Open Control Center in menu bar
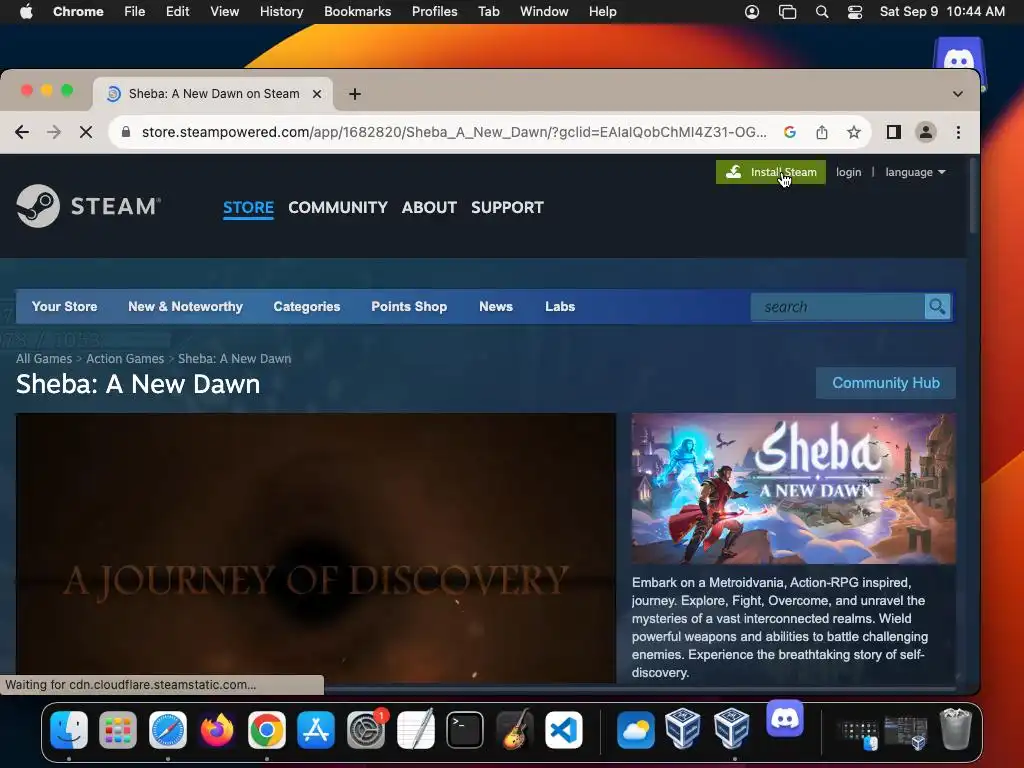The height and width of the screenshot is (768, 1024). [x=855, y=12]
